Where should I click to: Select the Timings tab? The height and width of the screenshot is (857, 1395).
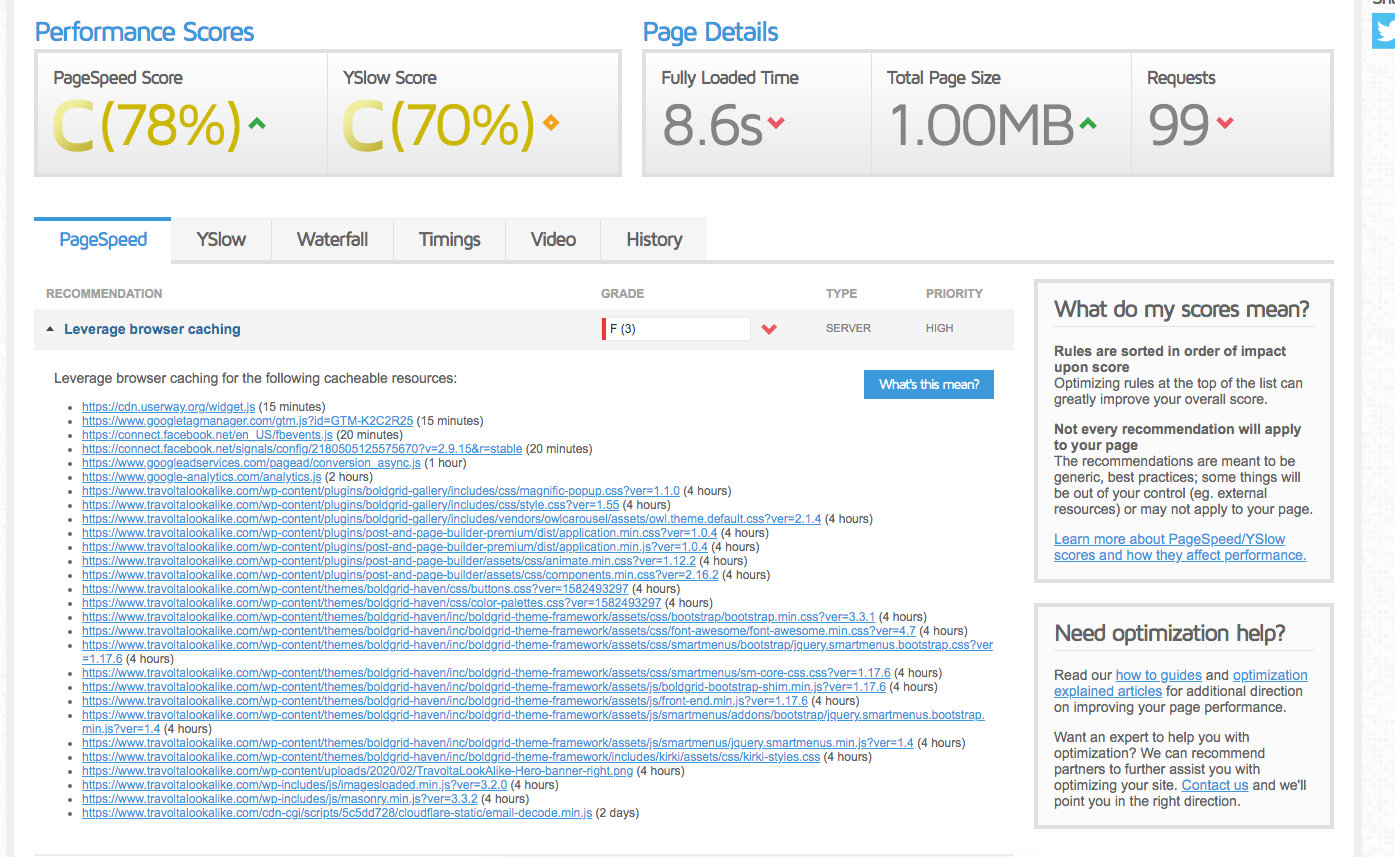pos(449,239)
